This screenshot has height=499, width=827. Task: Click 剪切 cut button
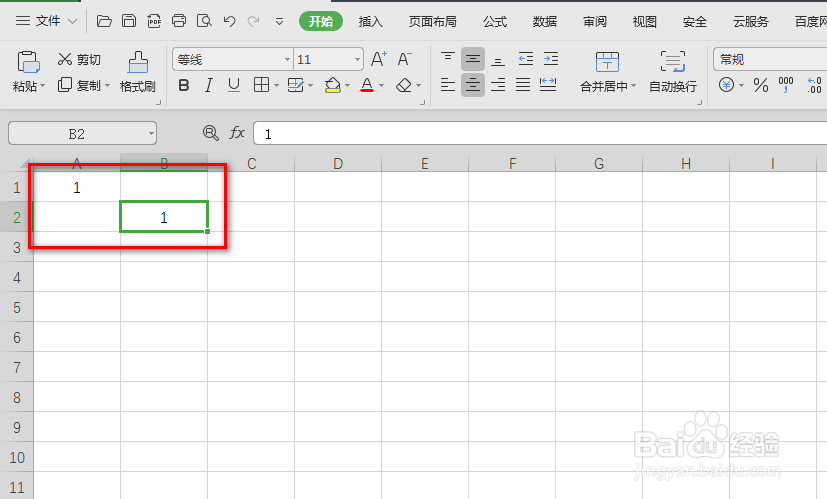(x=79, y=59)
